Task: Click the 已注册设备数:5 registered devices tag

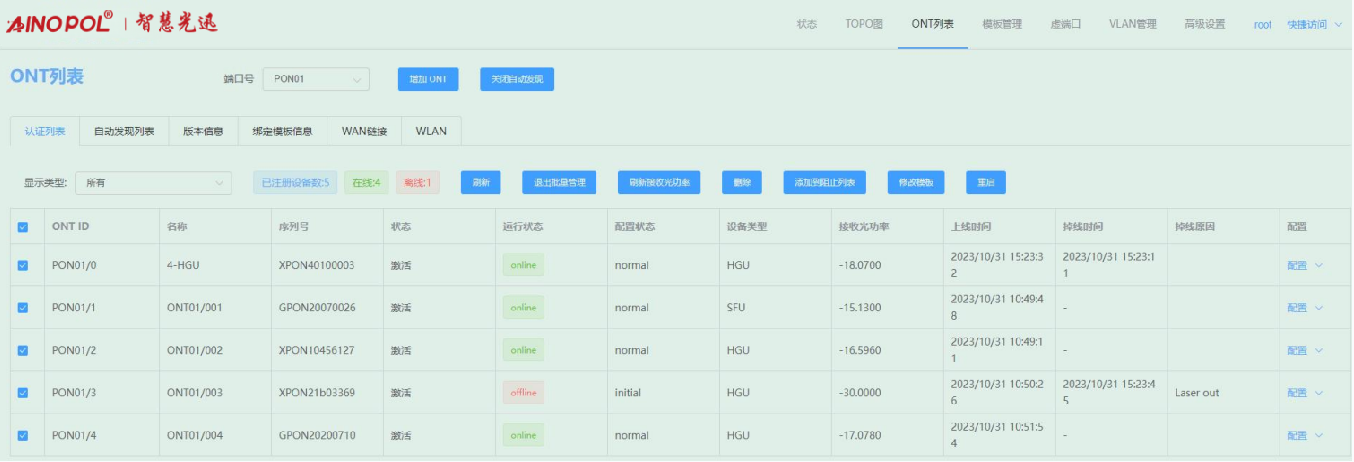Action: (x=295, y=182)
